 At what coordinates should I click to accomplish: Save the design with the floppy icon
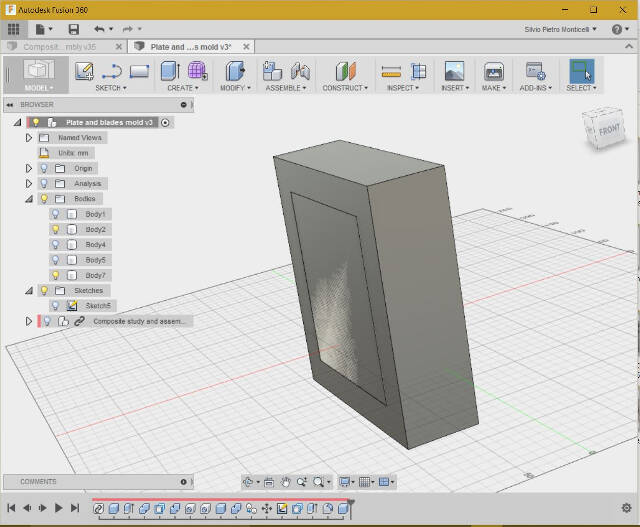[x=73, y=29]
